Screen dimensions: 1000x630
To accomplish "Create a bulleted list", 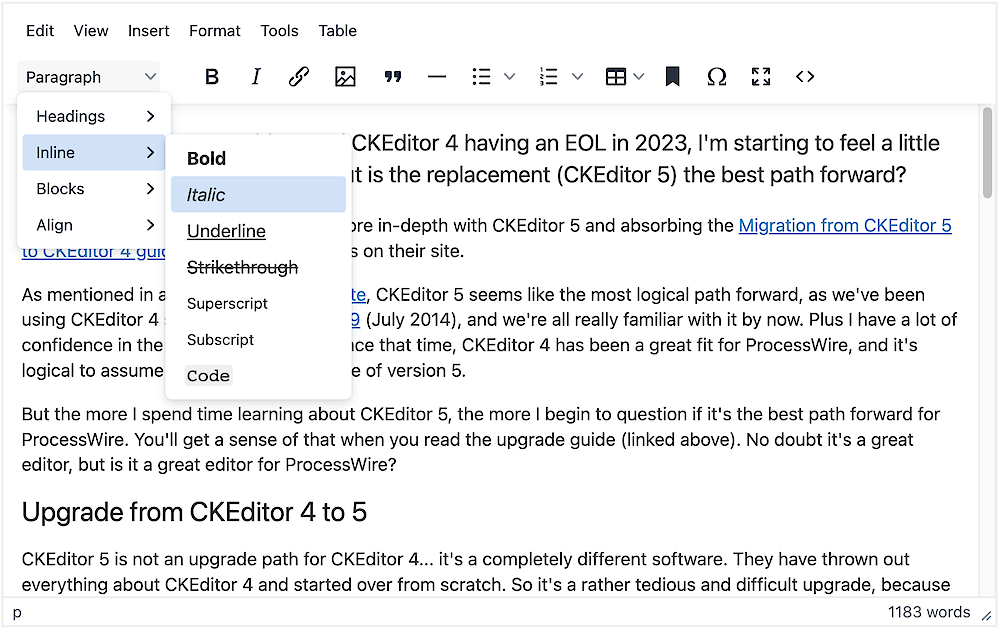I will [x=482, y=77].
